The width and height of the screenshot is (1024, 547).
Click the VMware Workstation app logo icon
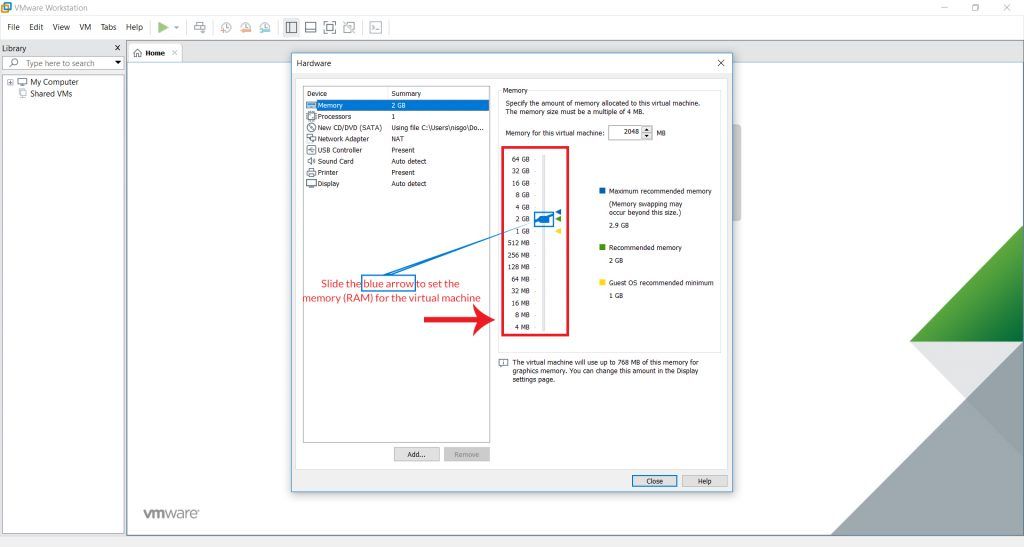pyautogui.click(x=7, y=7)
